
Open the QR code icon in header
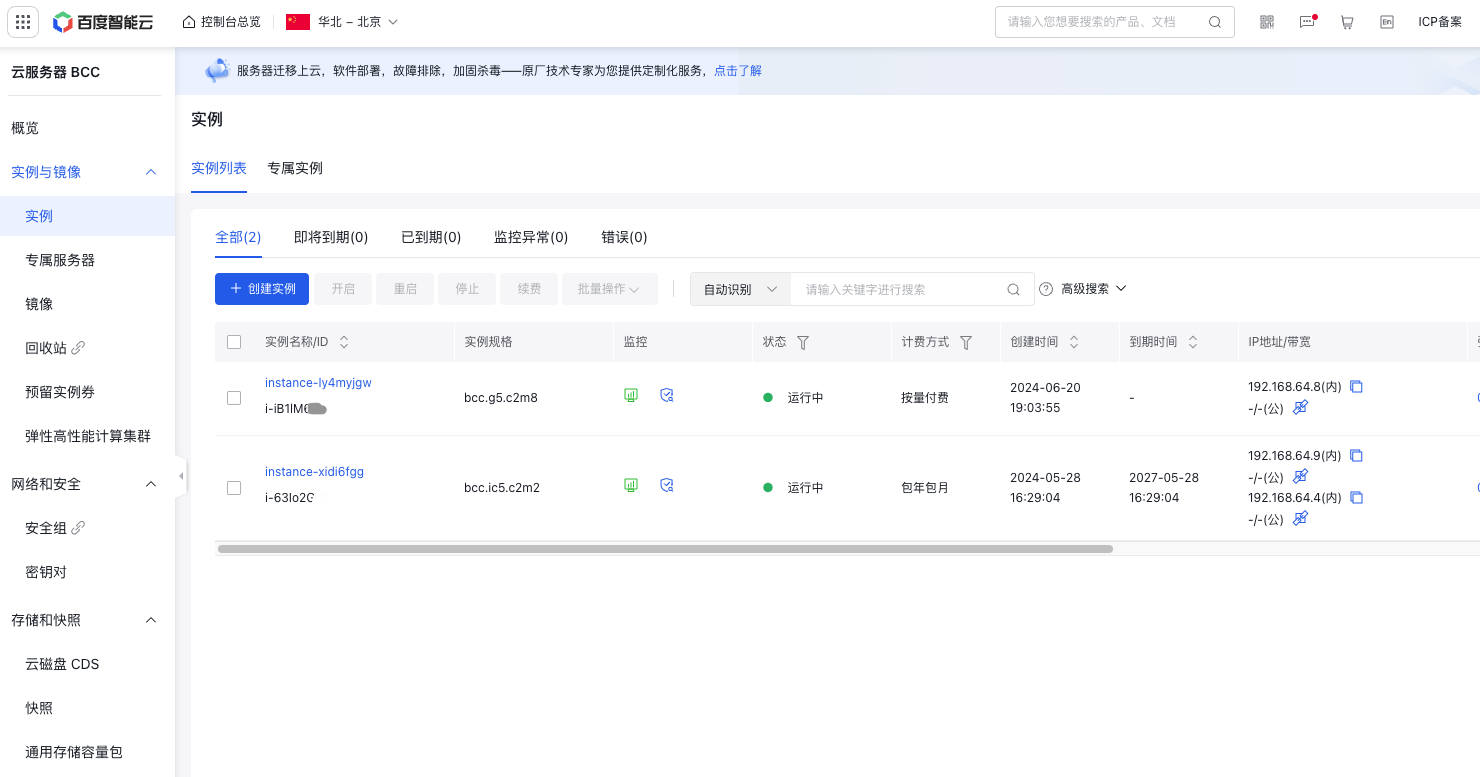click(1267, 22)
